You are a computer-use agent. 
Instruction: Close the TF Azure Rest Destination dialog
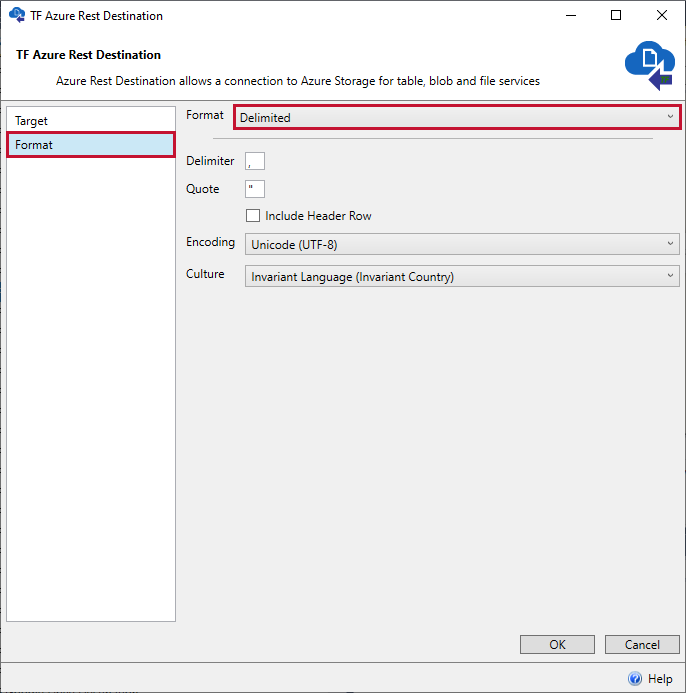pos(662,15)
